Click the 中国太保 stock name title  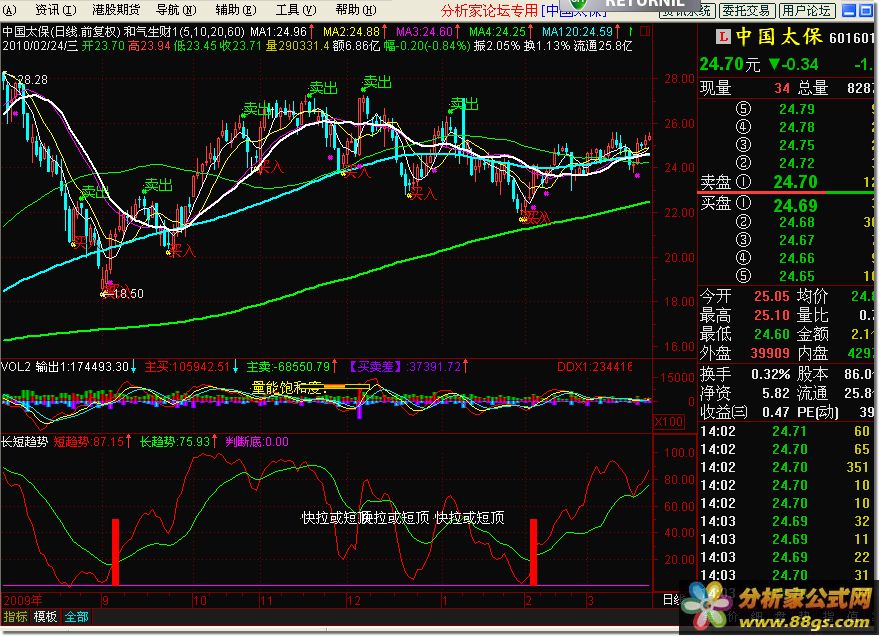[779, 37]
